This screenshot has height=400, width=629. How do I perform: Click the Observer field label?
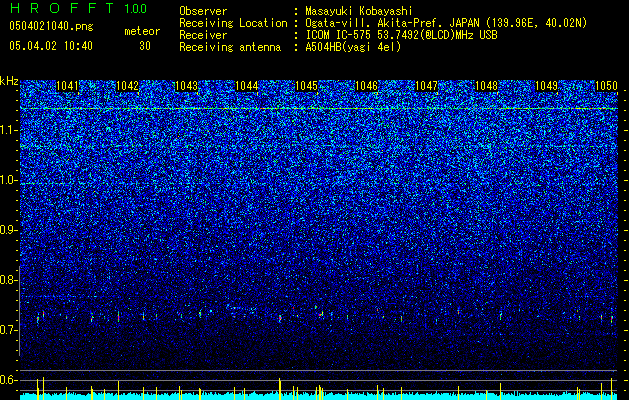(x=203, y=11)
